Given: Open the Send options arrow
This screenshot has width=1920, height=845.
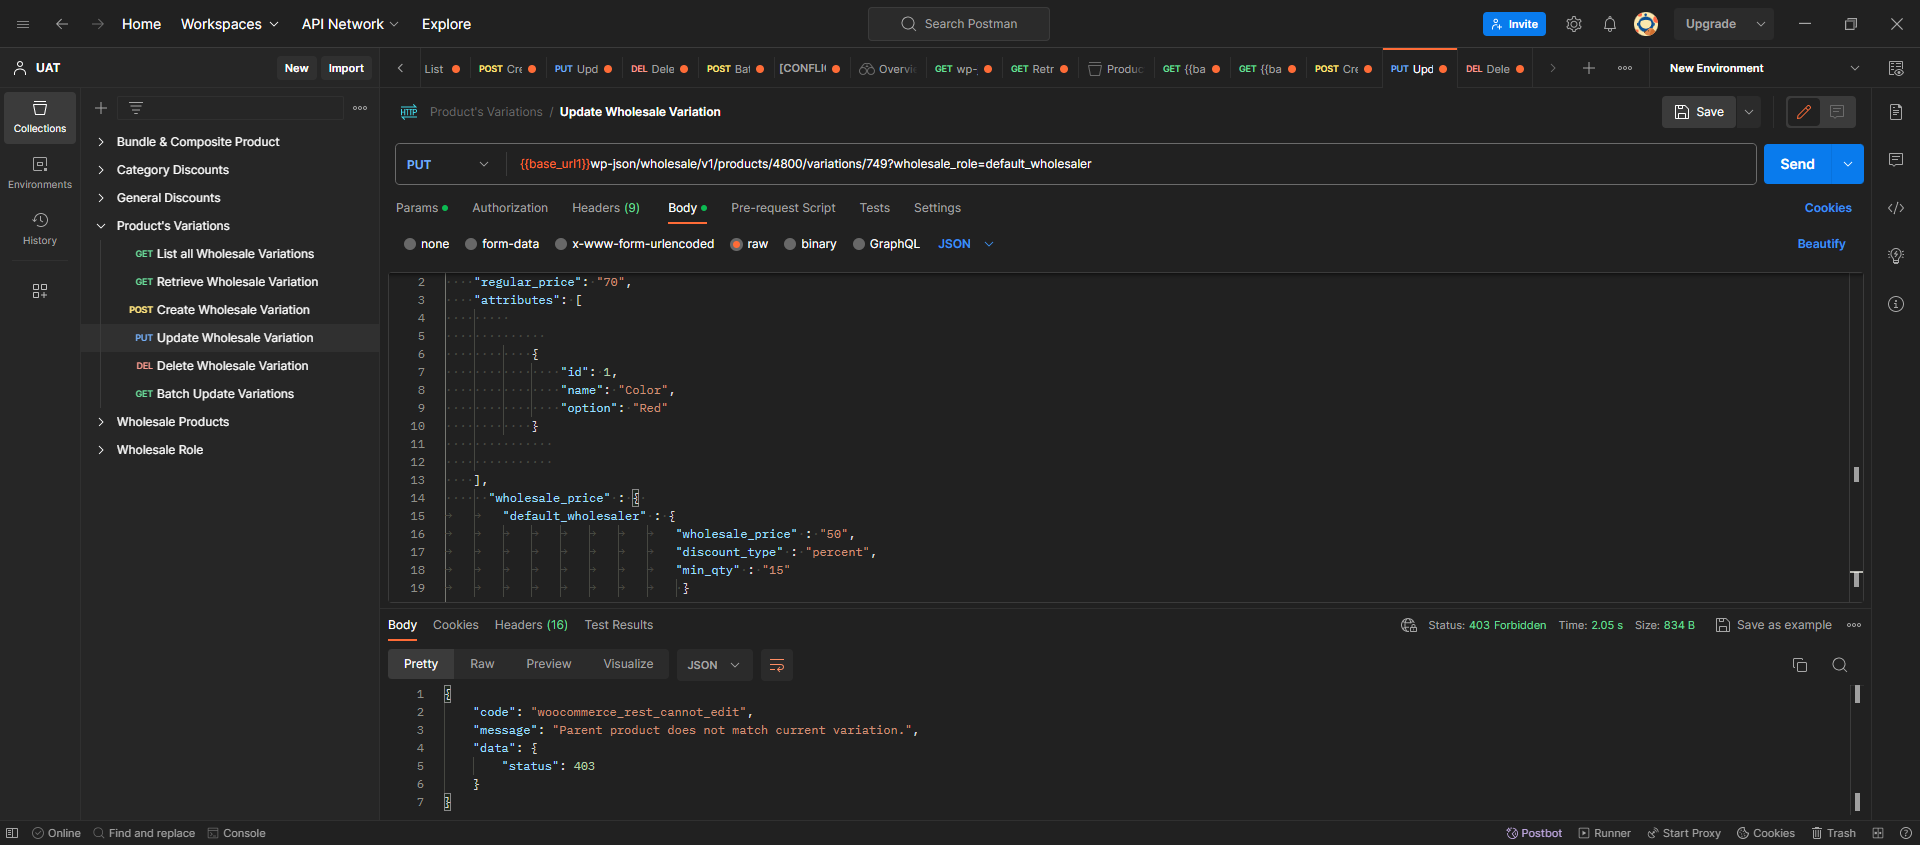Looking at the screenshot, I should tap(1848, 164).
